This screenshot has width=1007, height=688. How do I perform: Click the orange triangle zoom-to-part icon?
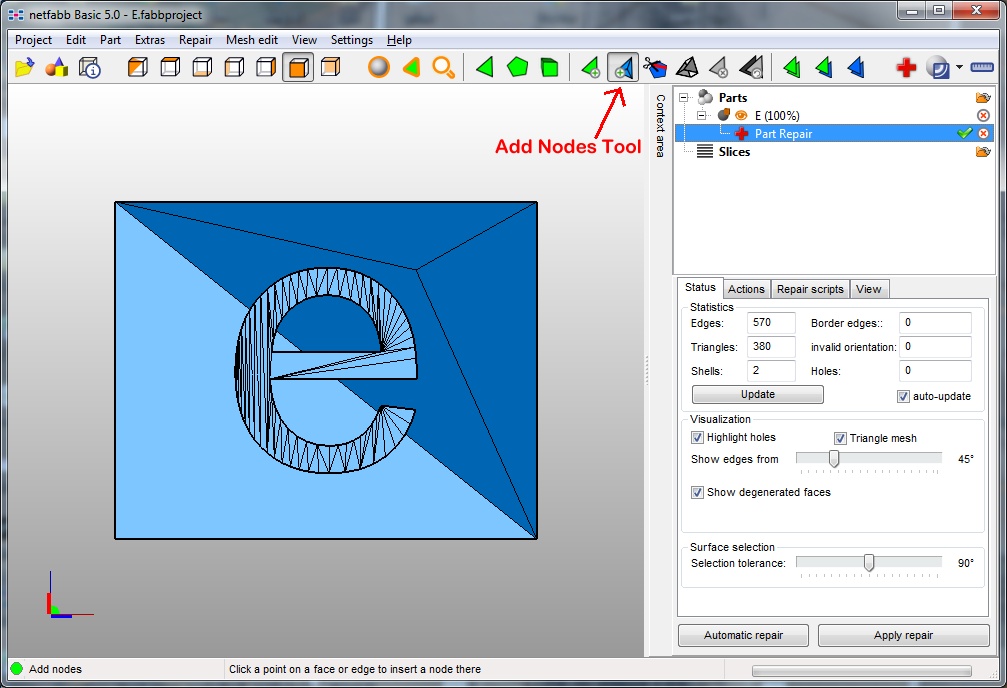(411, 67)
